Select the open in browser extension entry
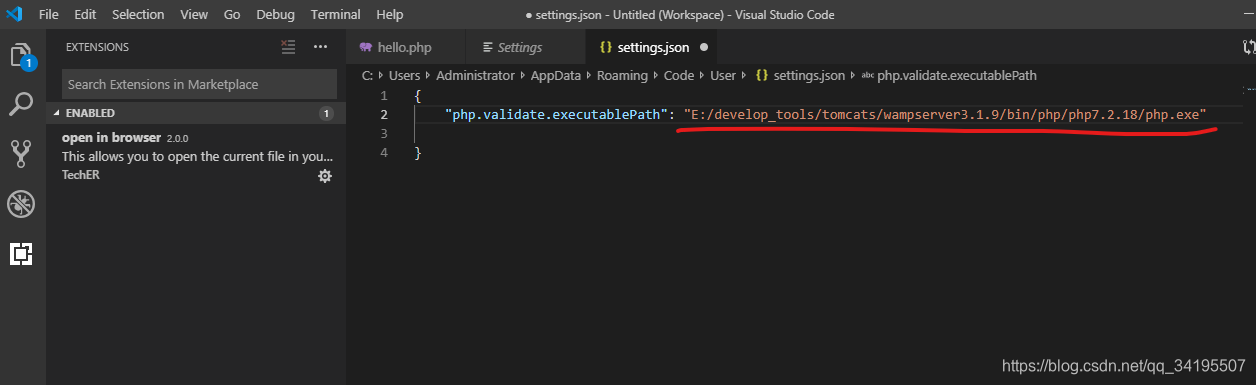 (196, 157)
